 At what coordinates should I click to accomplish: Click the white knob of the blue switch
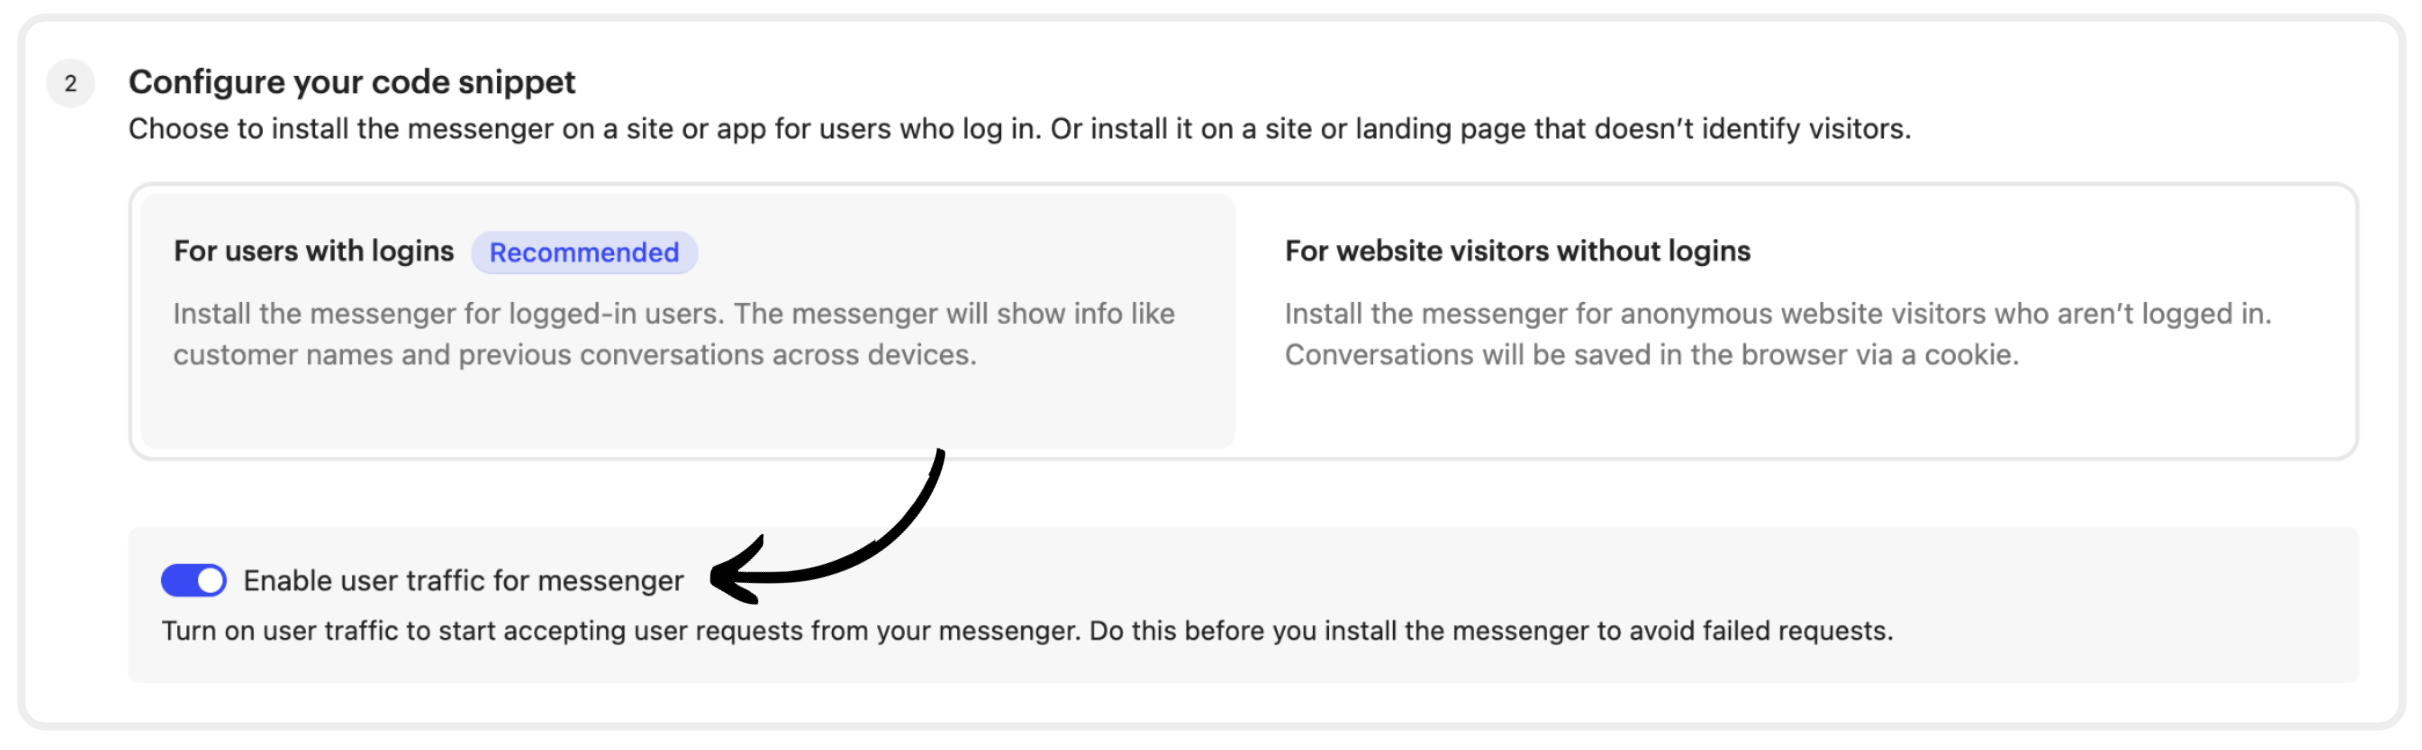tap(210, 581)
